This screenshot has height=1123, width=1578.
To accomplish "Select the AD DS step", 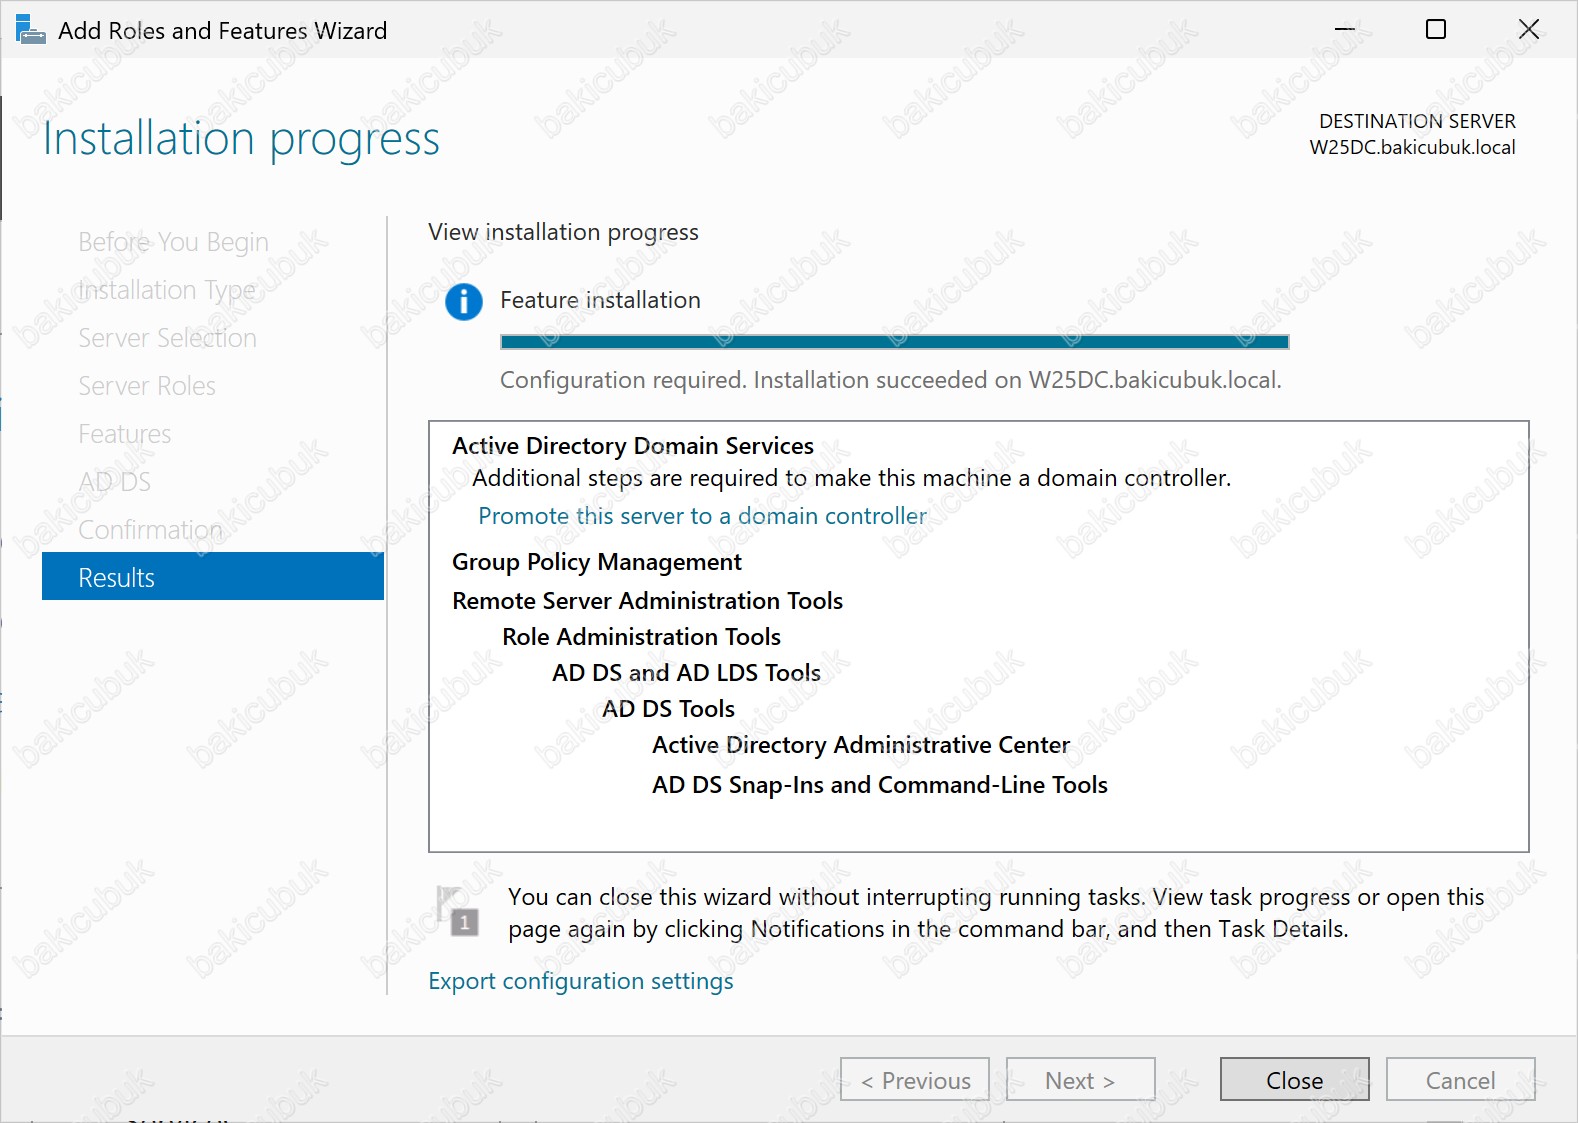I will 115,482.
